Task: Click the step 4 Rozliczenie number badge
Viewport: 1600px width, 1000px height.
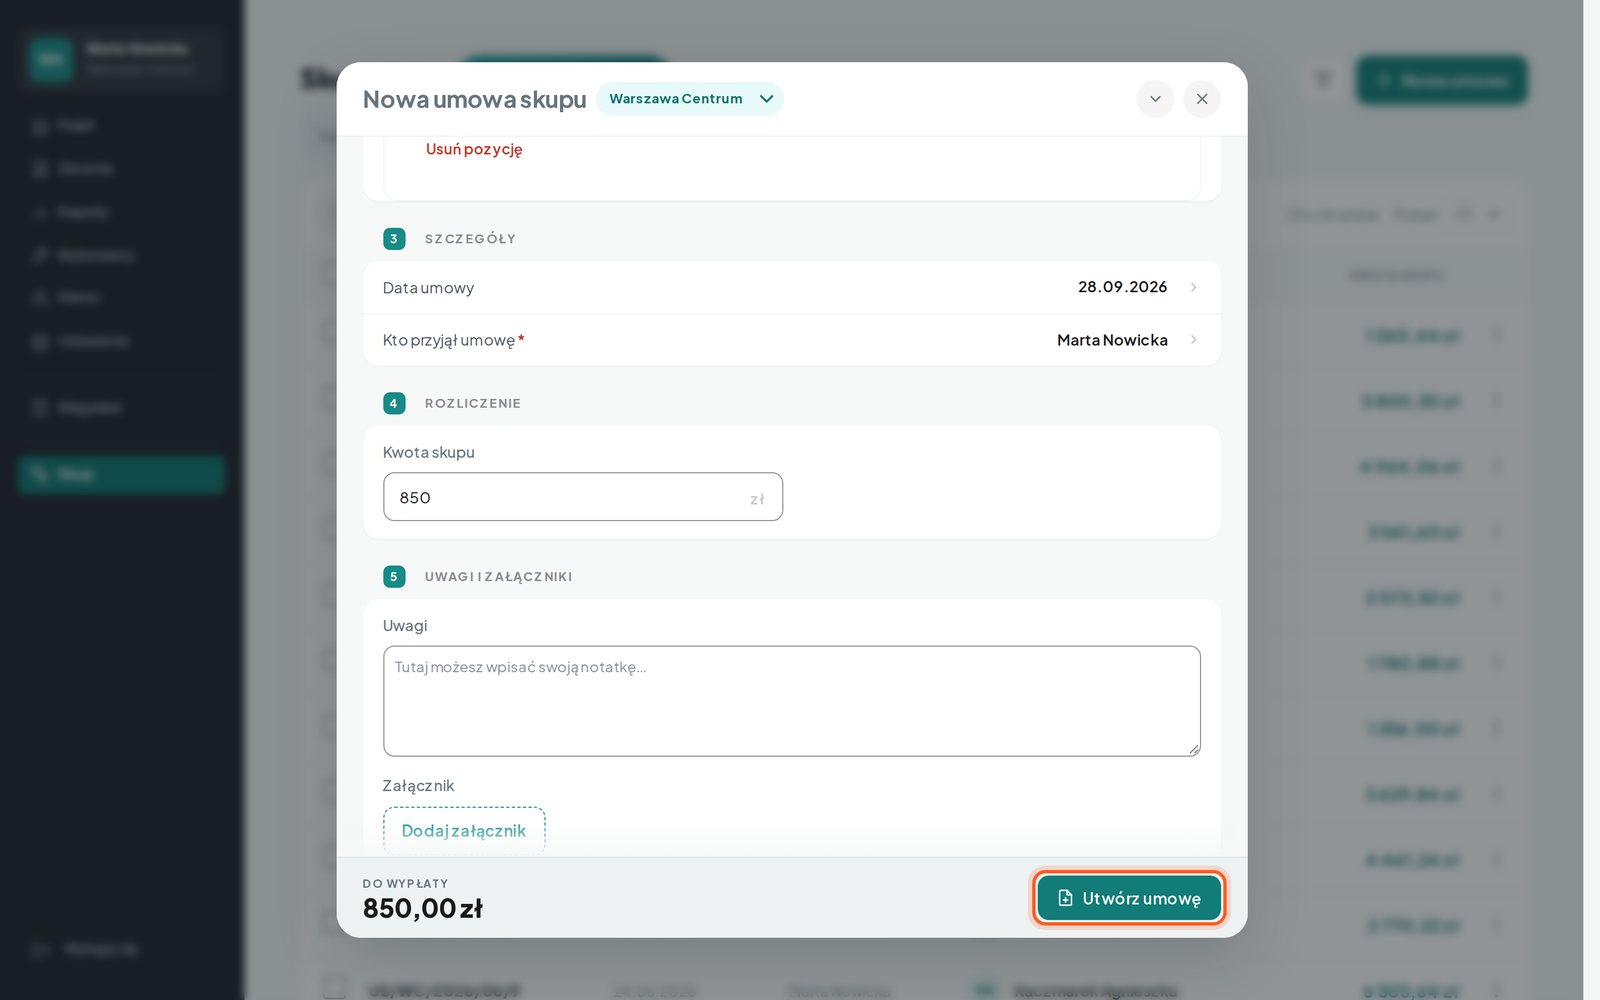Action: point(394,403)
